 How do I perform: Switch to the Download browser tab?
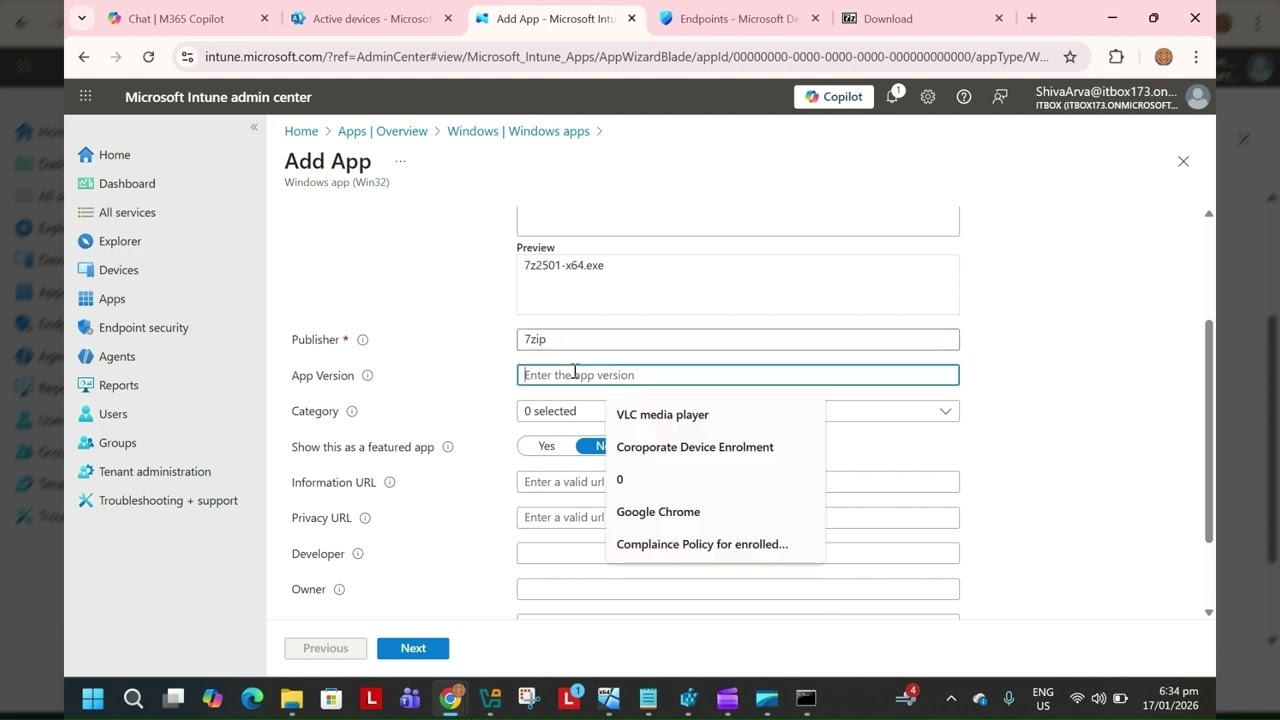[x=922, y=18]
